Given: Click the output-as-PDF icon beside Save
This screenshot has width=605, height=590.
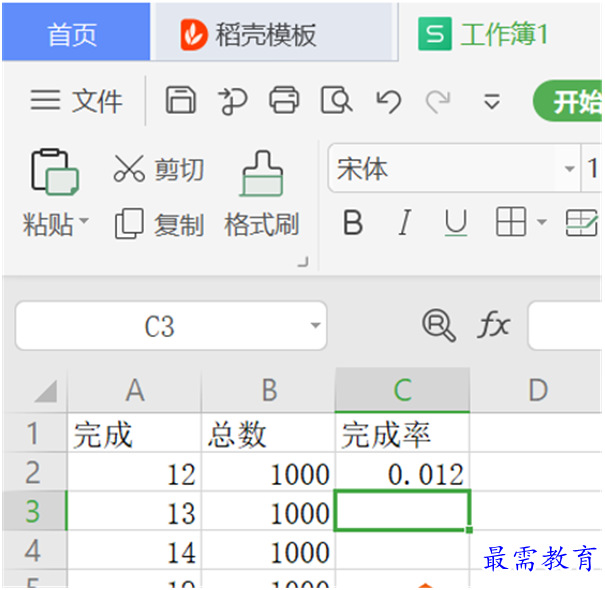Looking at the screenshot, I should point(232,101).
